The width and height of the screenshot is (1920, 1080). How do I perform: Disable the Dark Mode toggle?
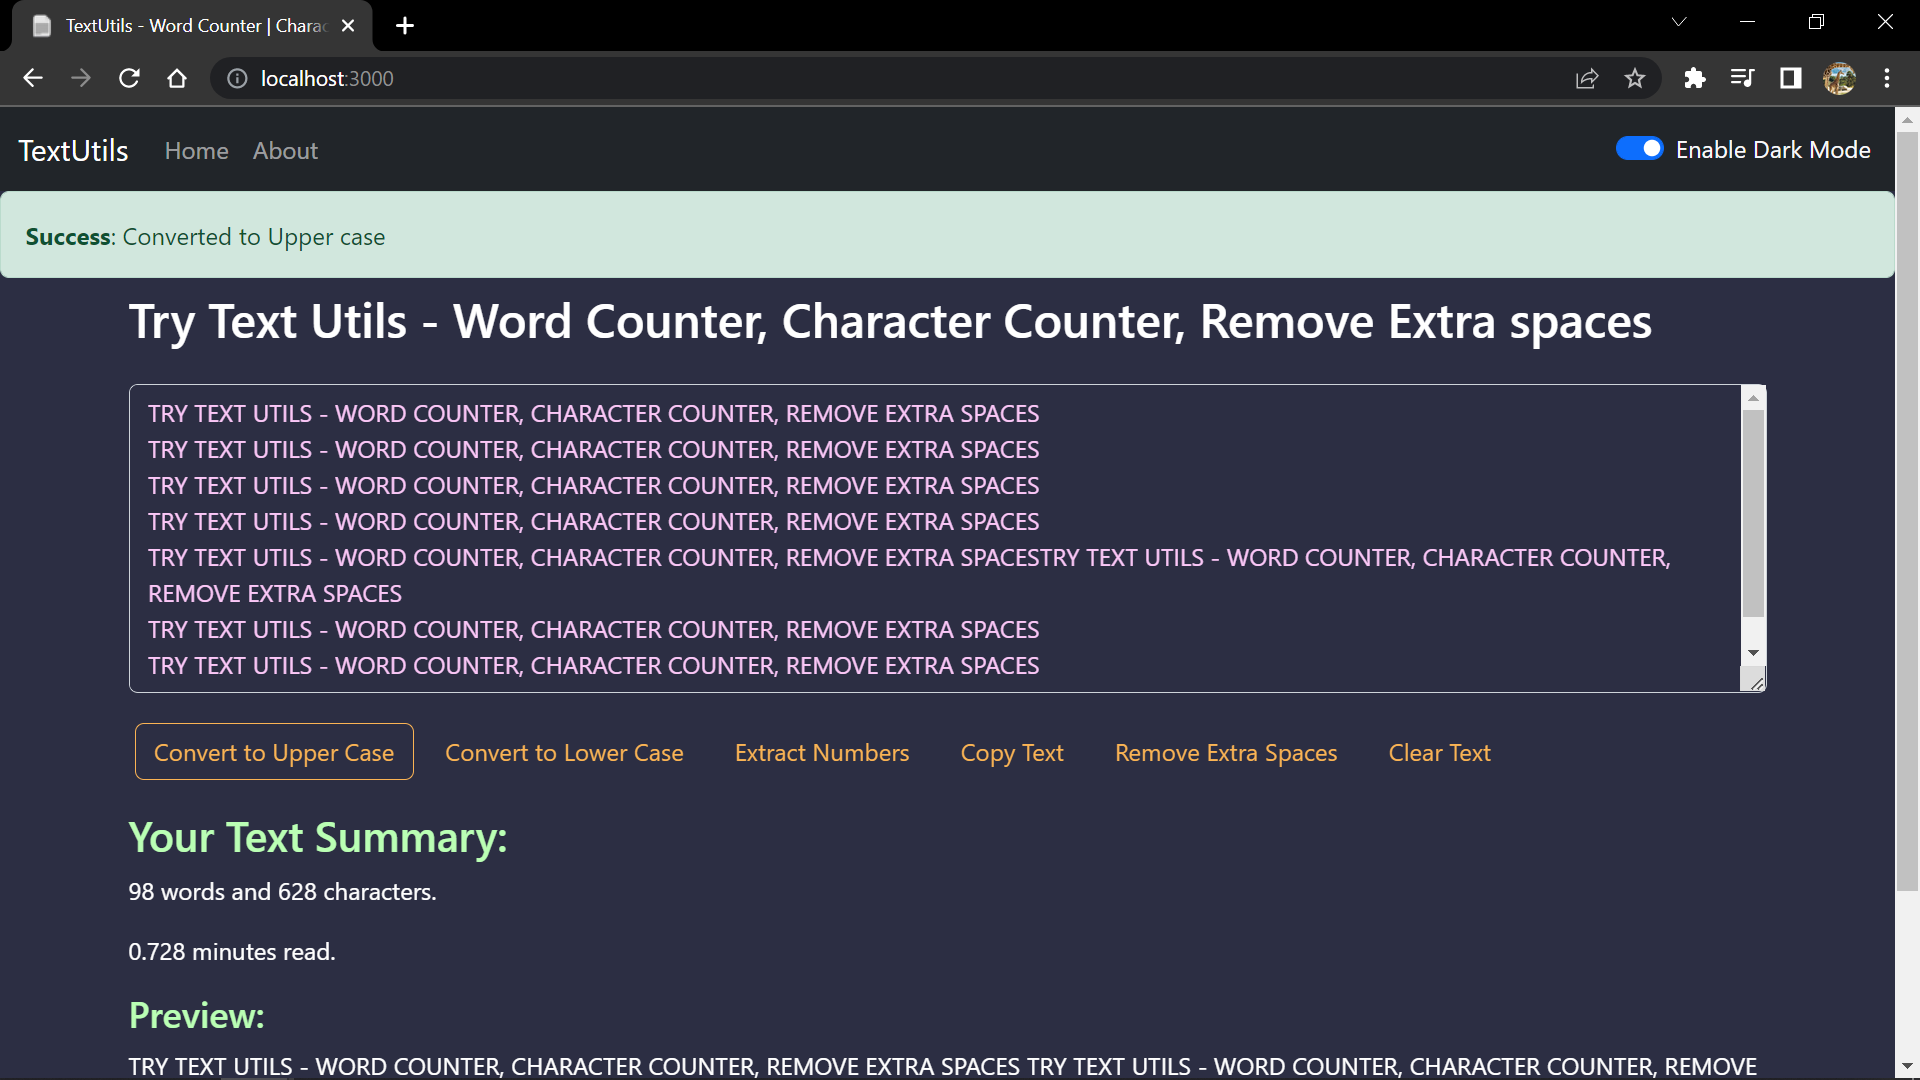pyautogui.click(x=1639, y=148)
